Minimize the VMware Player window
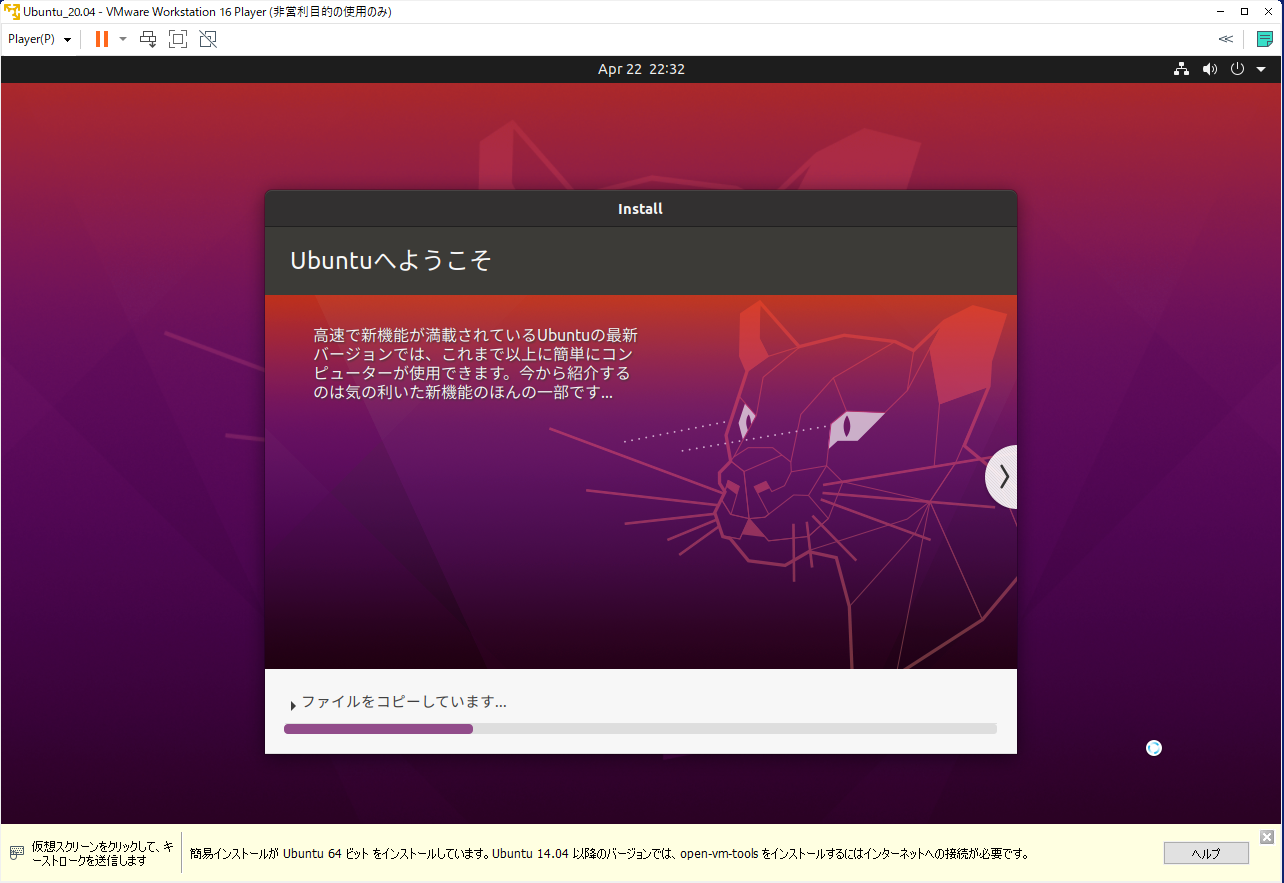The width and height of the screenshot is (1284, 883). click(x=1219, y=12)
